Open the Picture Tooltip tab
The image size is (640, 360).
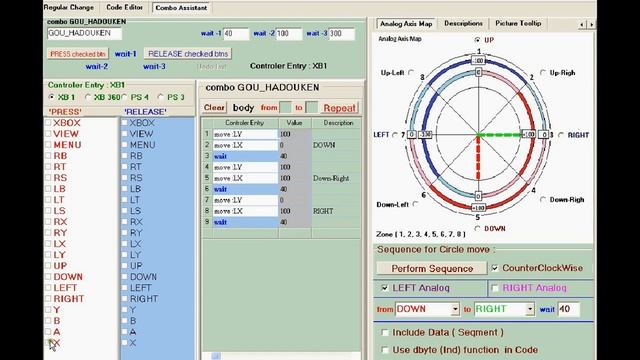coord(518,24)
